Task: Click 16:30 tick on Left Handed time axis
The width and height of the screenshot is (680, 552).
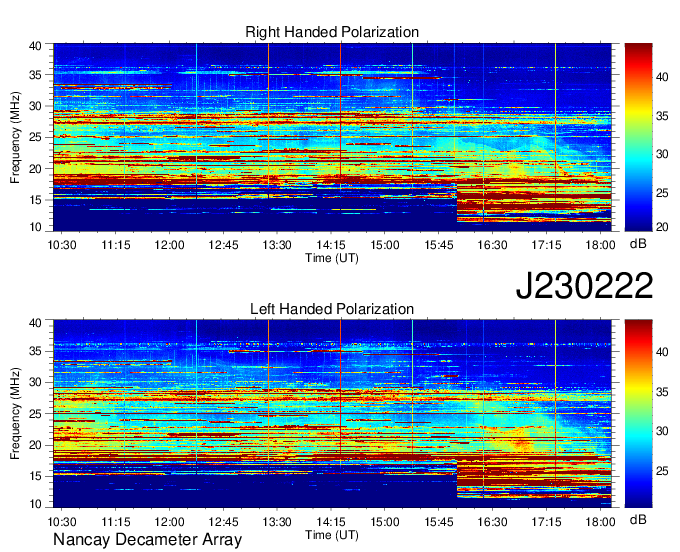Action: pos(492,522)
